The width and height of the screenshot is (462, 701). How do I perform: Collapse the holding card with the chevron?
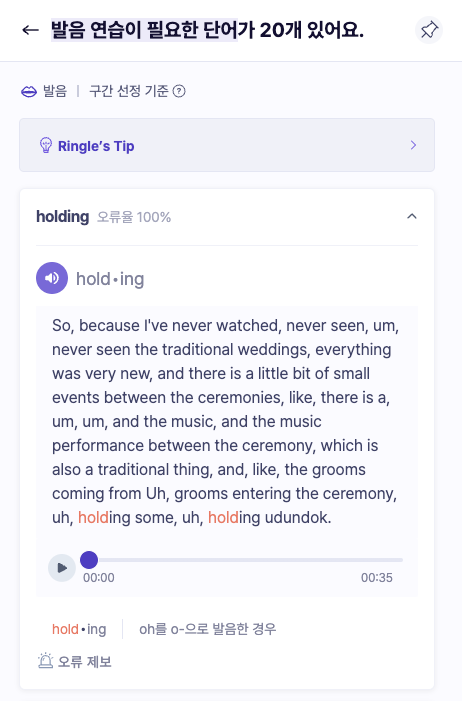click(412, 216)
